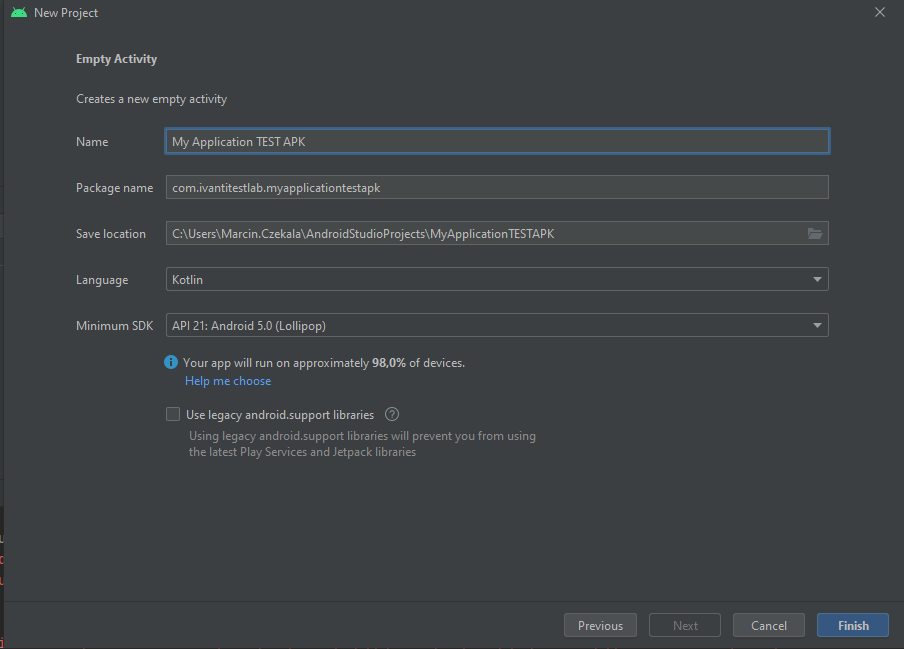
Task: Click the Previous button
Action: pyautogui.click(x=600, y=624)
